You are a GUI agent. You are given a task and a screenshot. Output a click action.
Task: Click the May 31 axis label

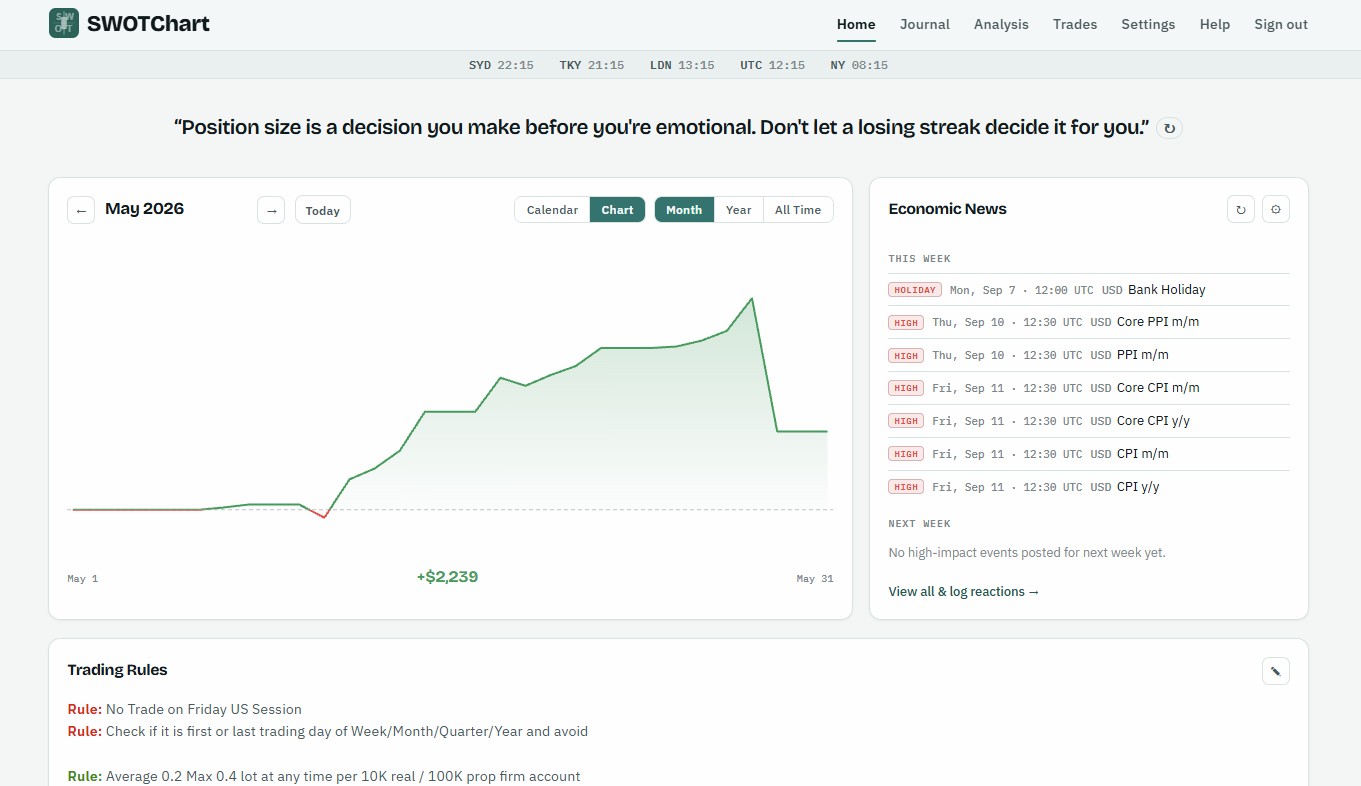tap(815, 579)
